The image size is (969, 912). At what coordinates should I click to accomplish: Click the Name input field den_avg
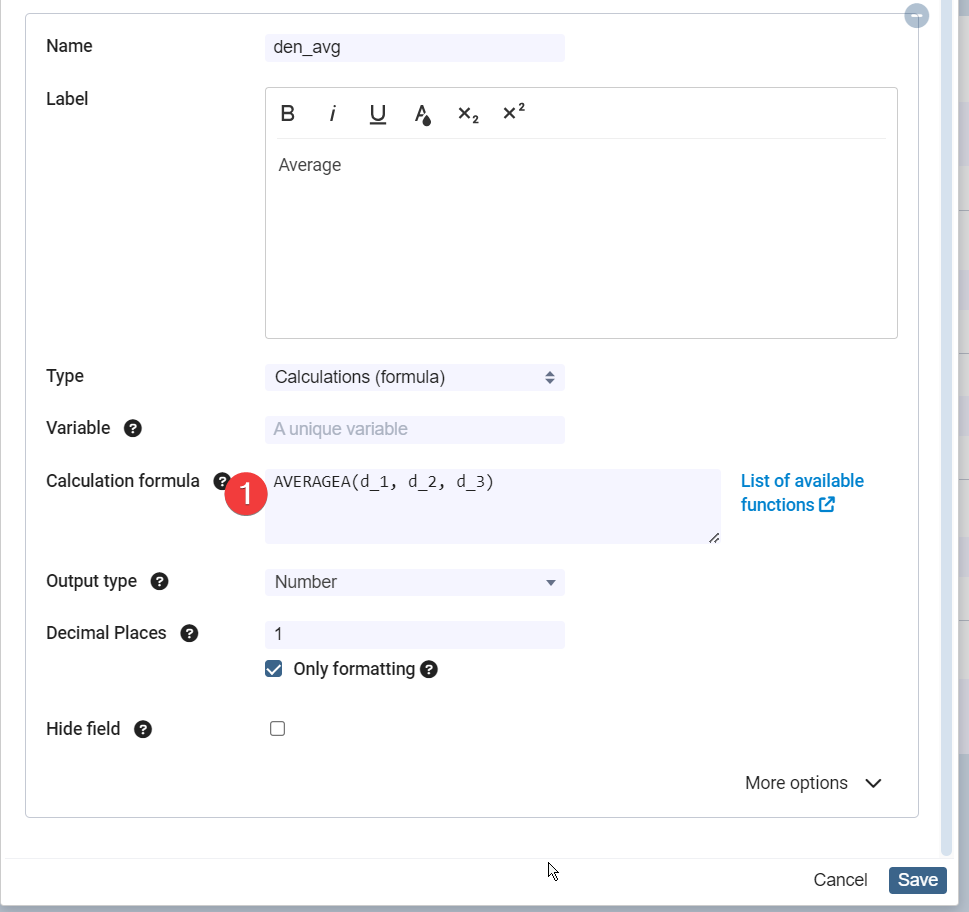tap(414, 48)
